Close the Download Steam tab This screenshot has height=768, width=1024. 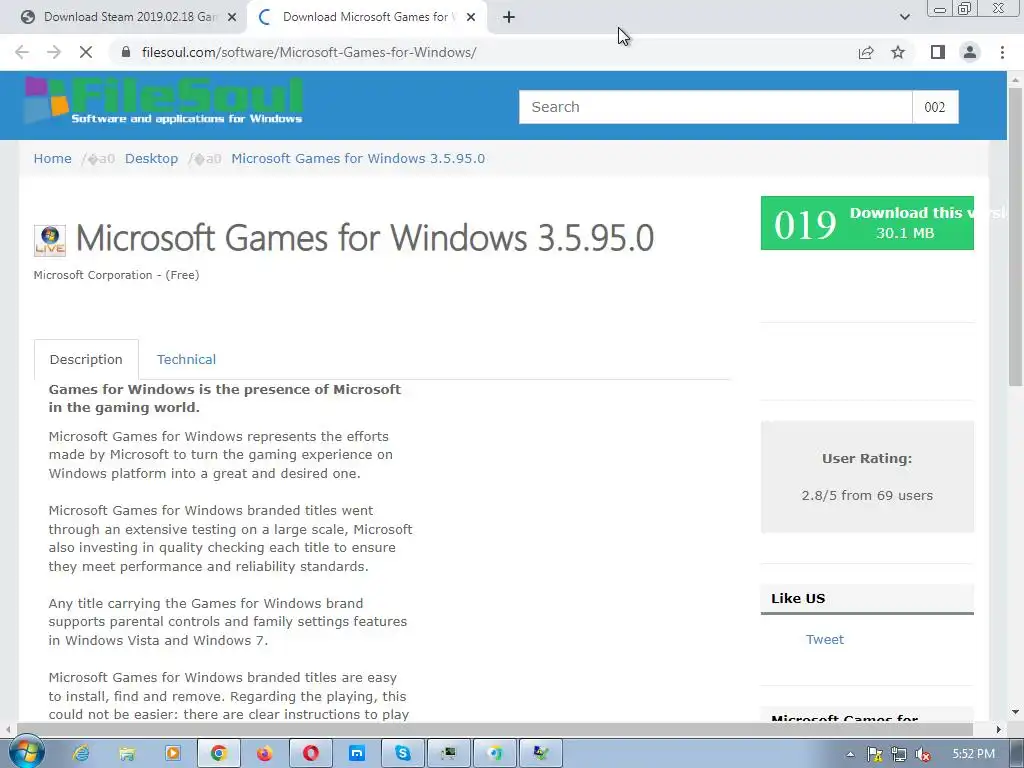pyautogui.click(x=232, y=18)
